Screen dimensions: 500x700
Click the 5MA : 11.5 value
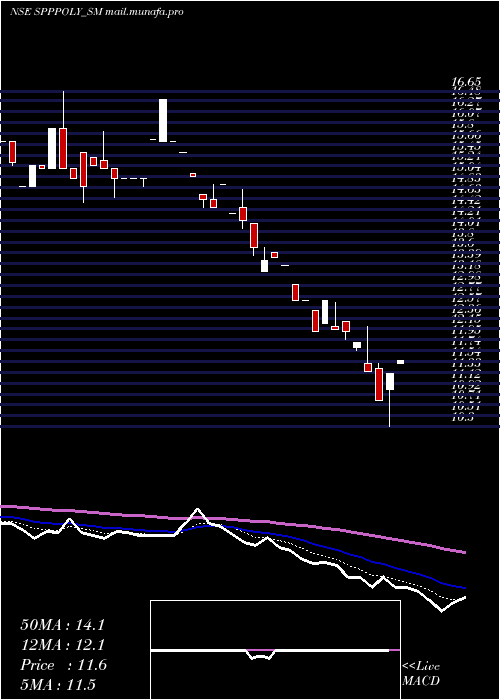click(58, 685)
